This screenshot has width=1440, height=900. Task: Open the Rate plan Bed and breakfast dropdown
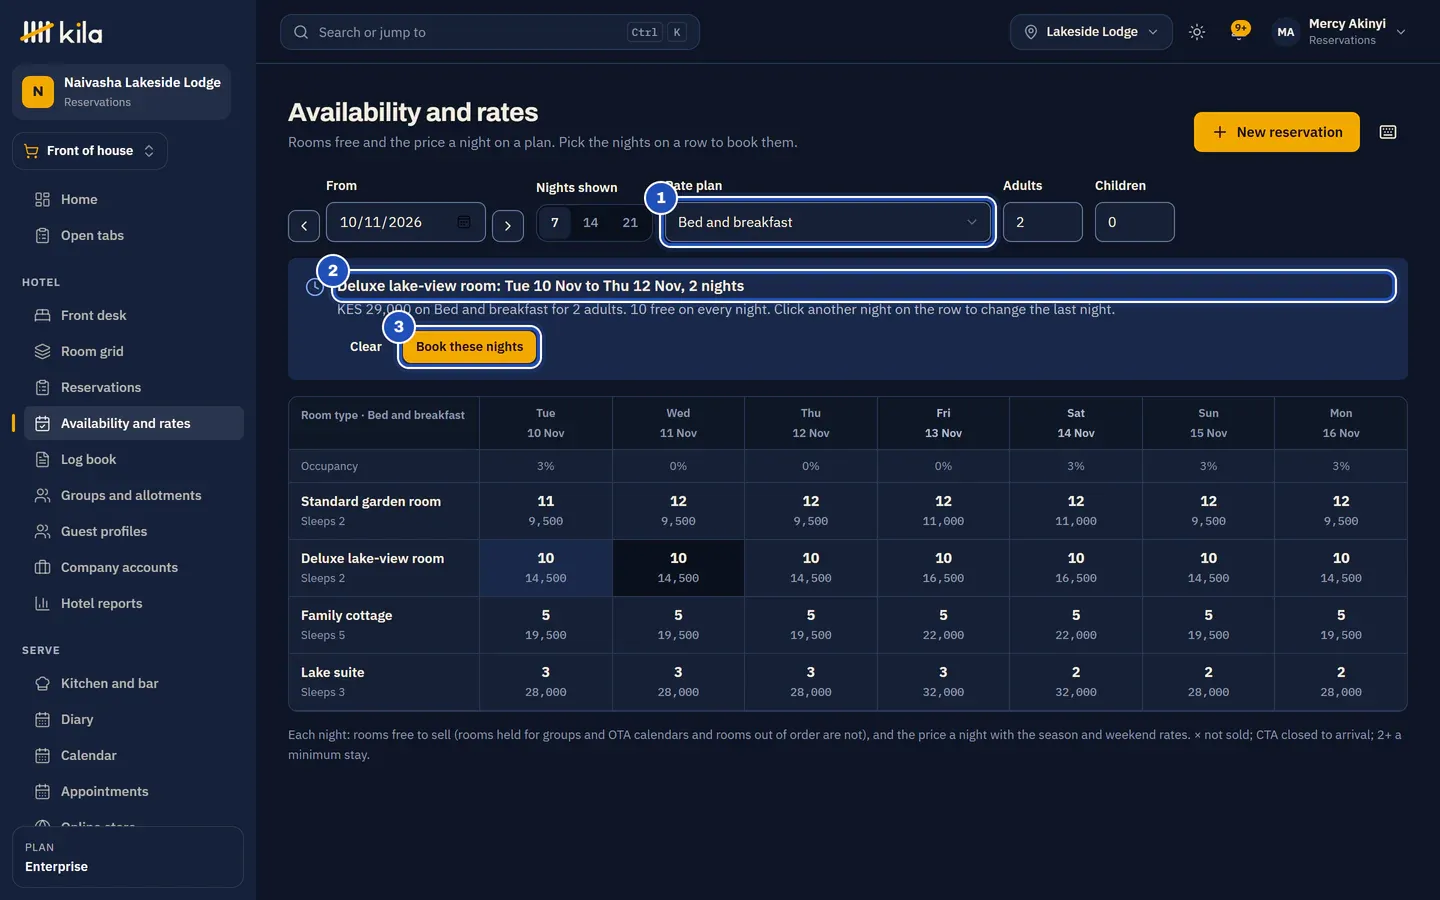(x=828, y=222)
